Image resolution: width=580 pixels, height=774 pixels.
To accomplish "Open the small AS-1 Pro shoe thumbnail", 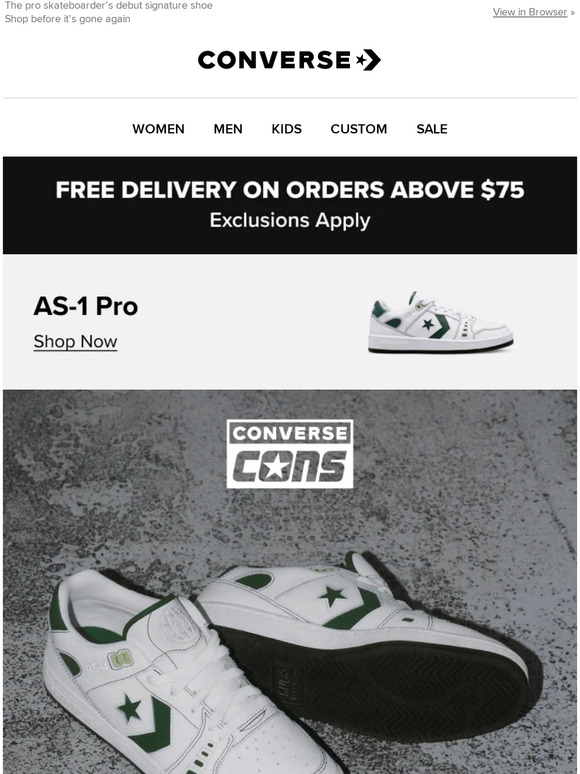I will coord(441,322).
